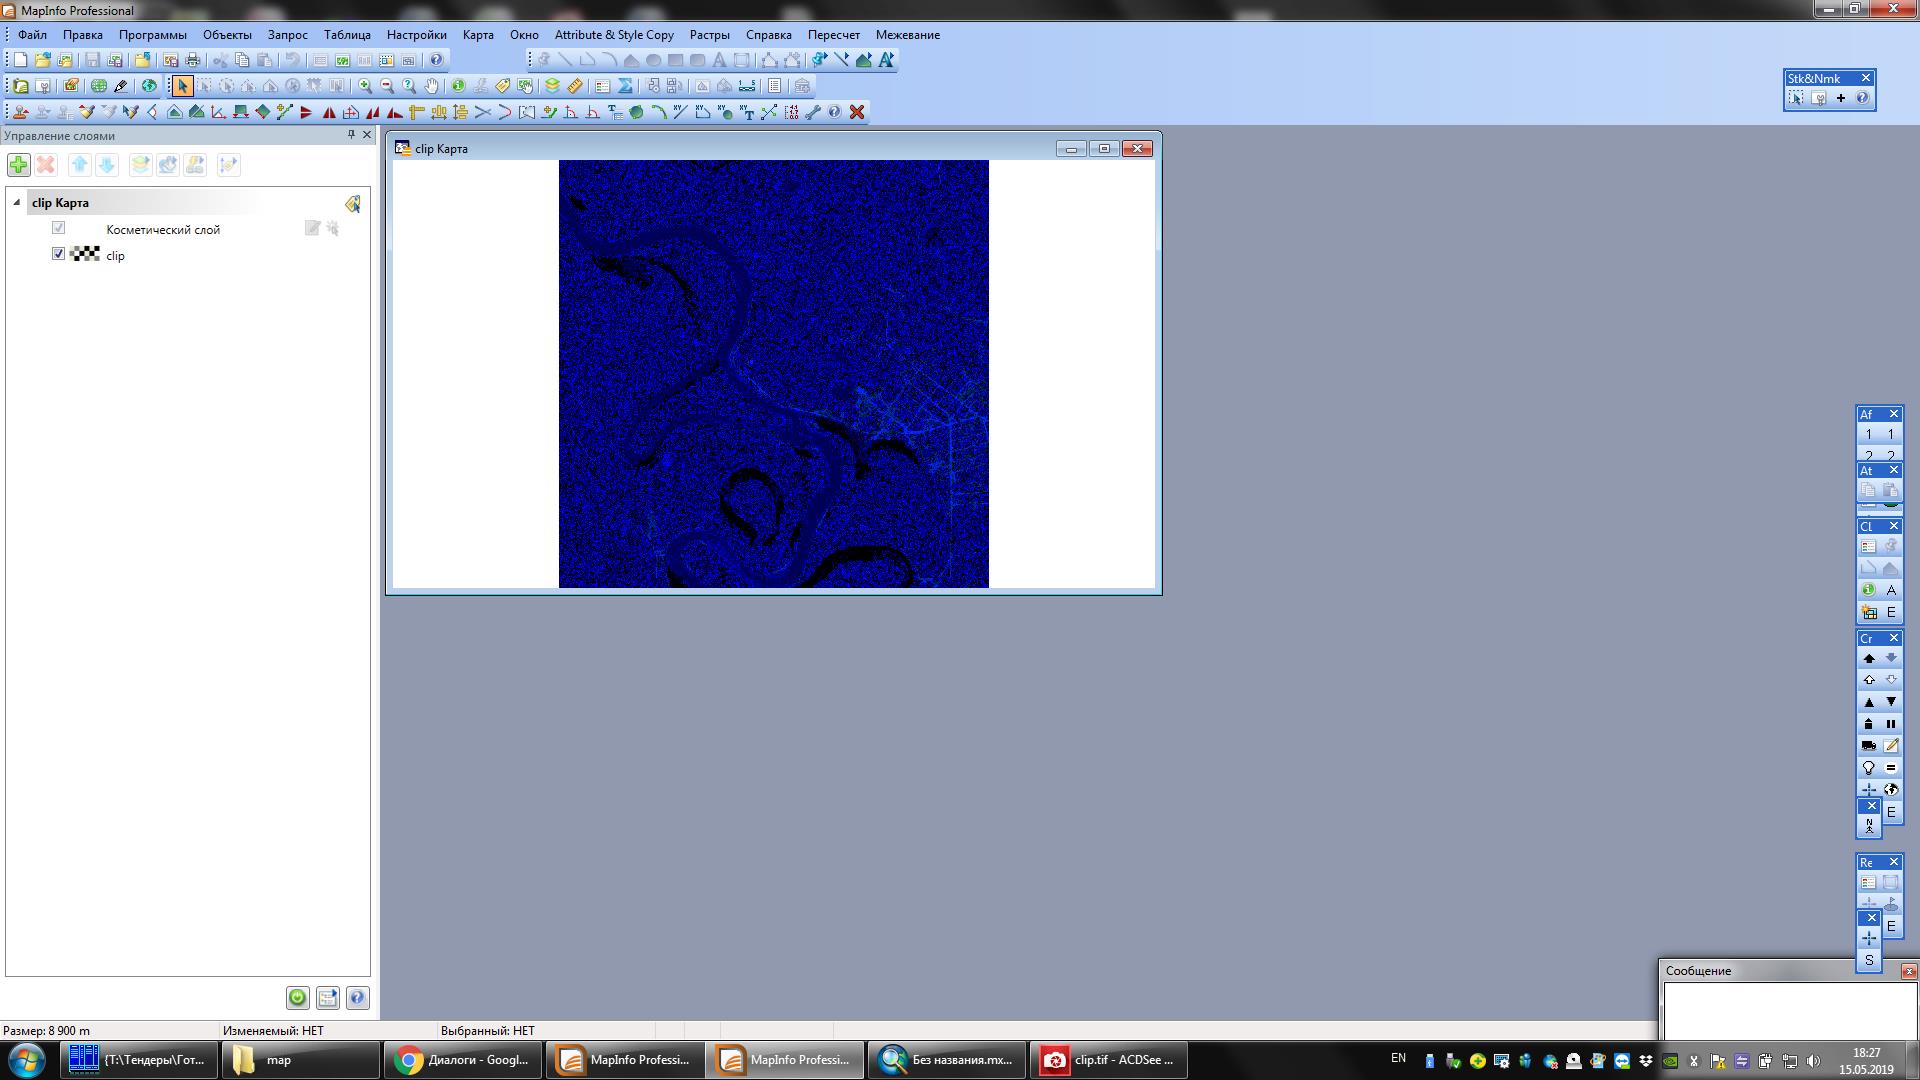Collapse the clip Карта tree node

click(16, 202)
